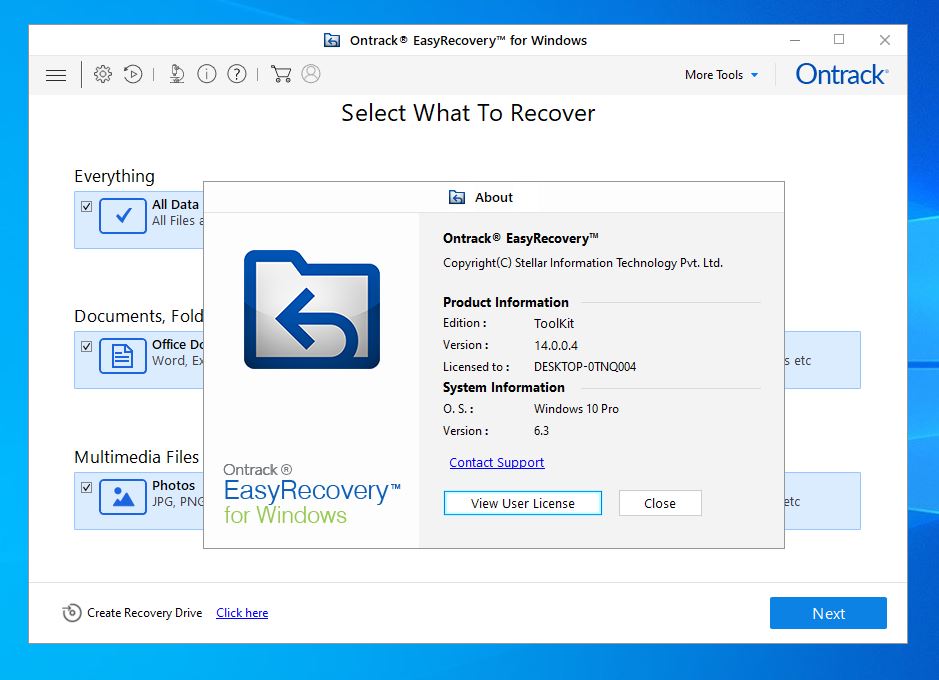Toggle the Office Documents checkbox

tap(86, 347)
